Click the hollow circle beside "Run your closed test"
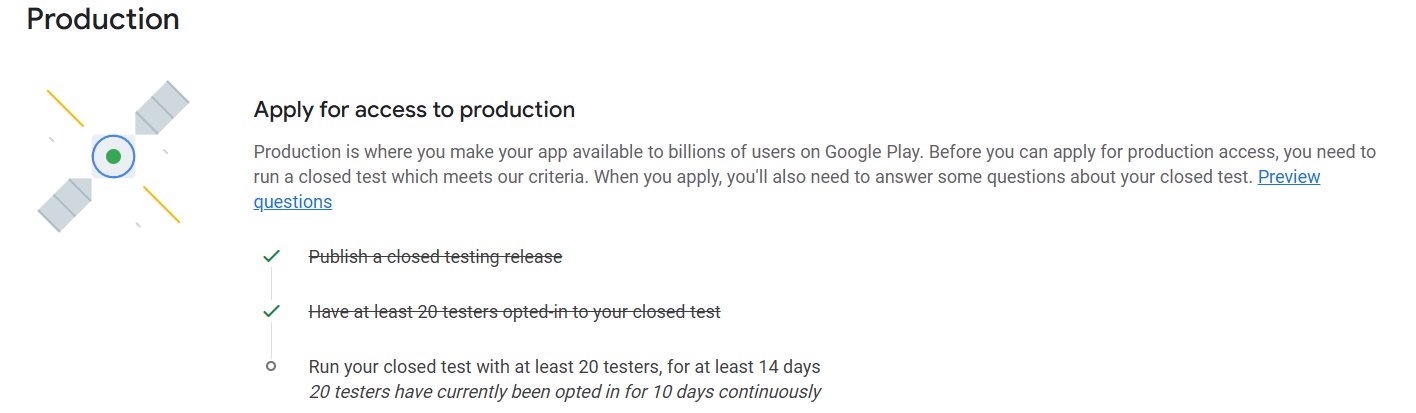This screenshot has width=1416, height=413. [x=271, y=366]
